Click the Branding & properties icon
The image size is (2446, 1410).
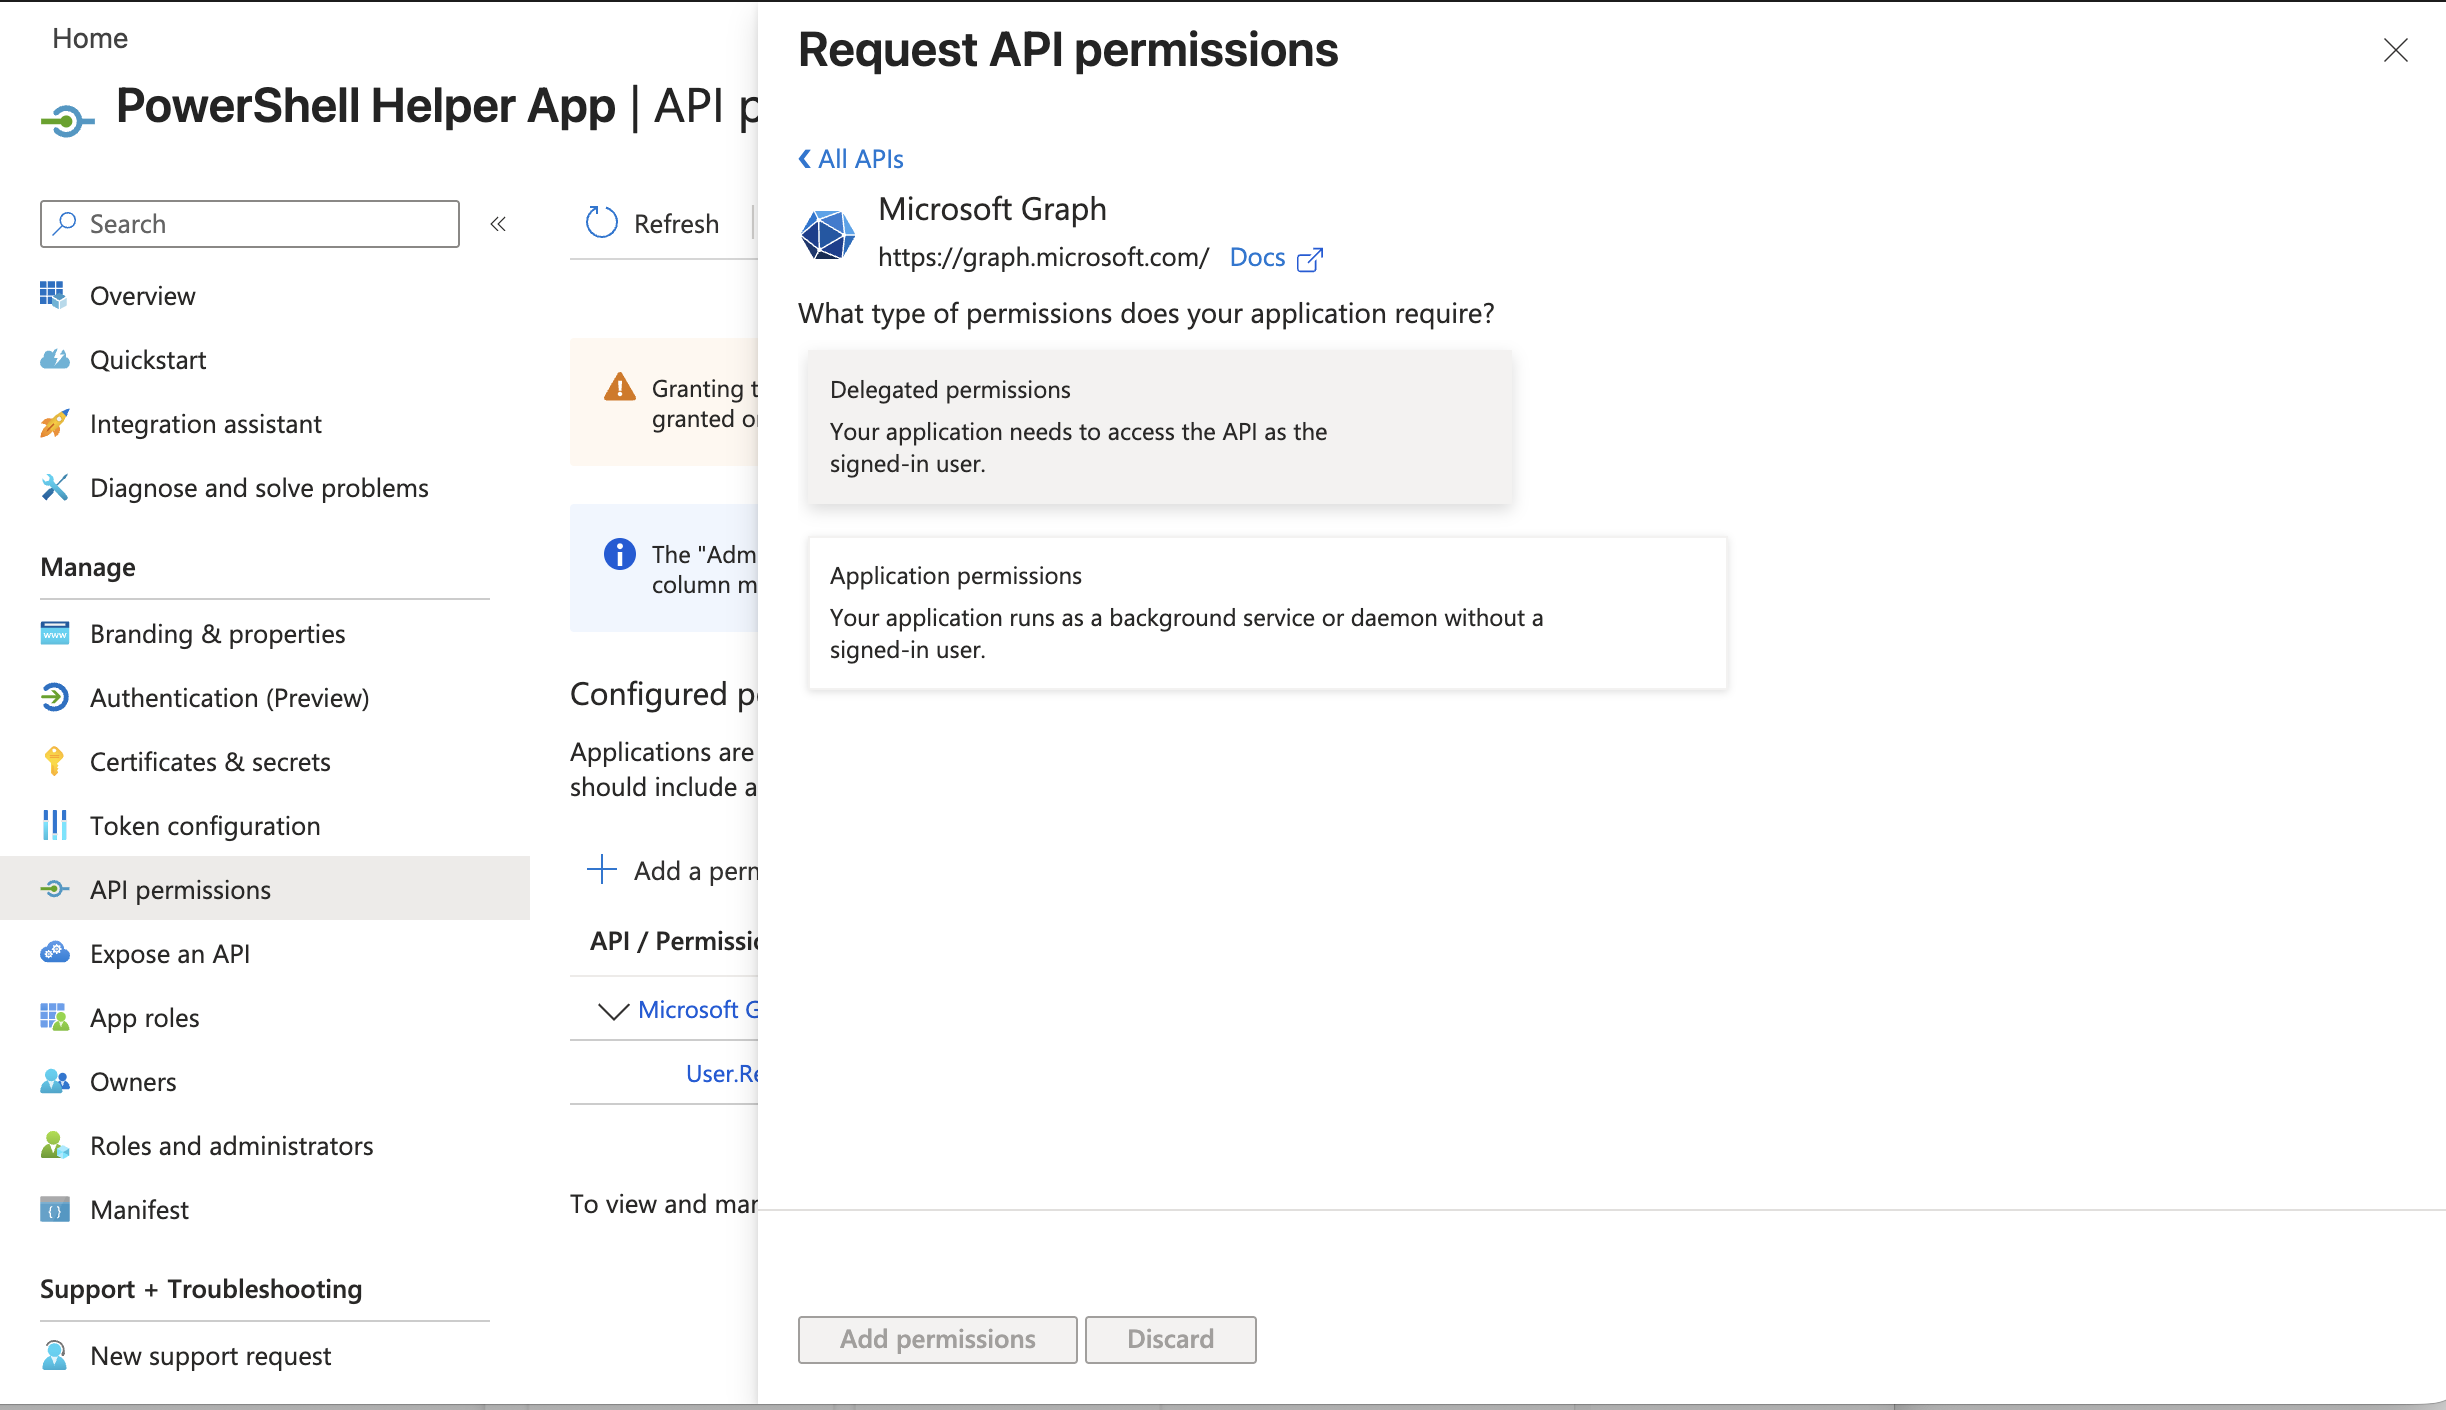coord(55,633)
